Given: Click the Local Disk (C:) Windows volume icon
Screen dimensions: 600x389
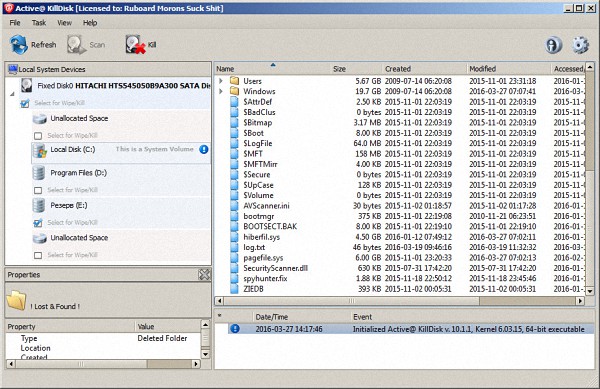Looking at the screenshot, I should click(x=39, y=151).
